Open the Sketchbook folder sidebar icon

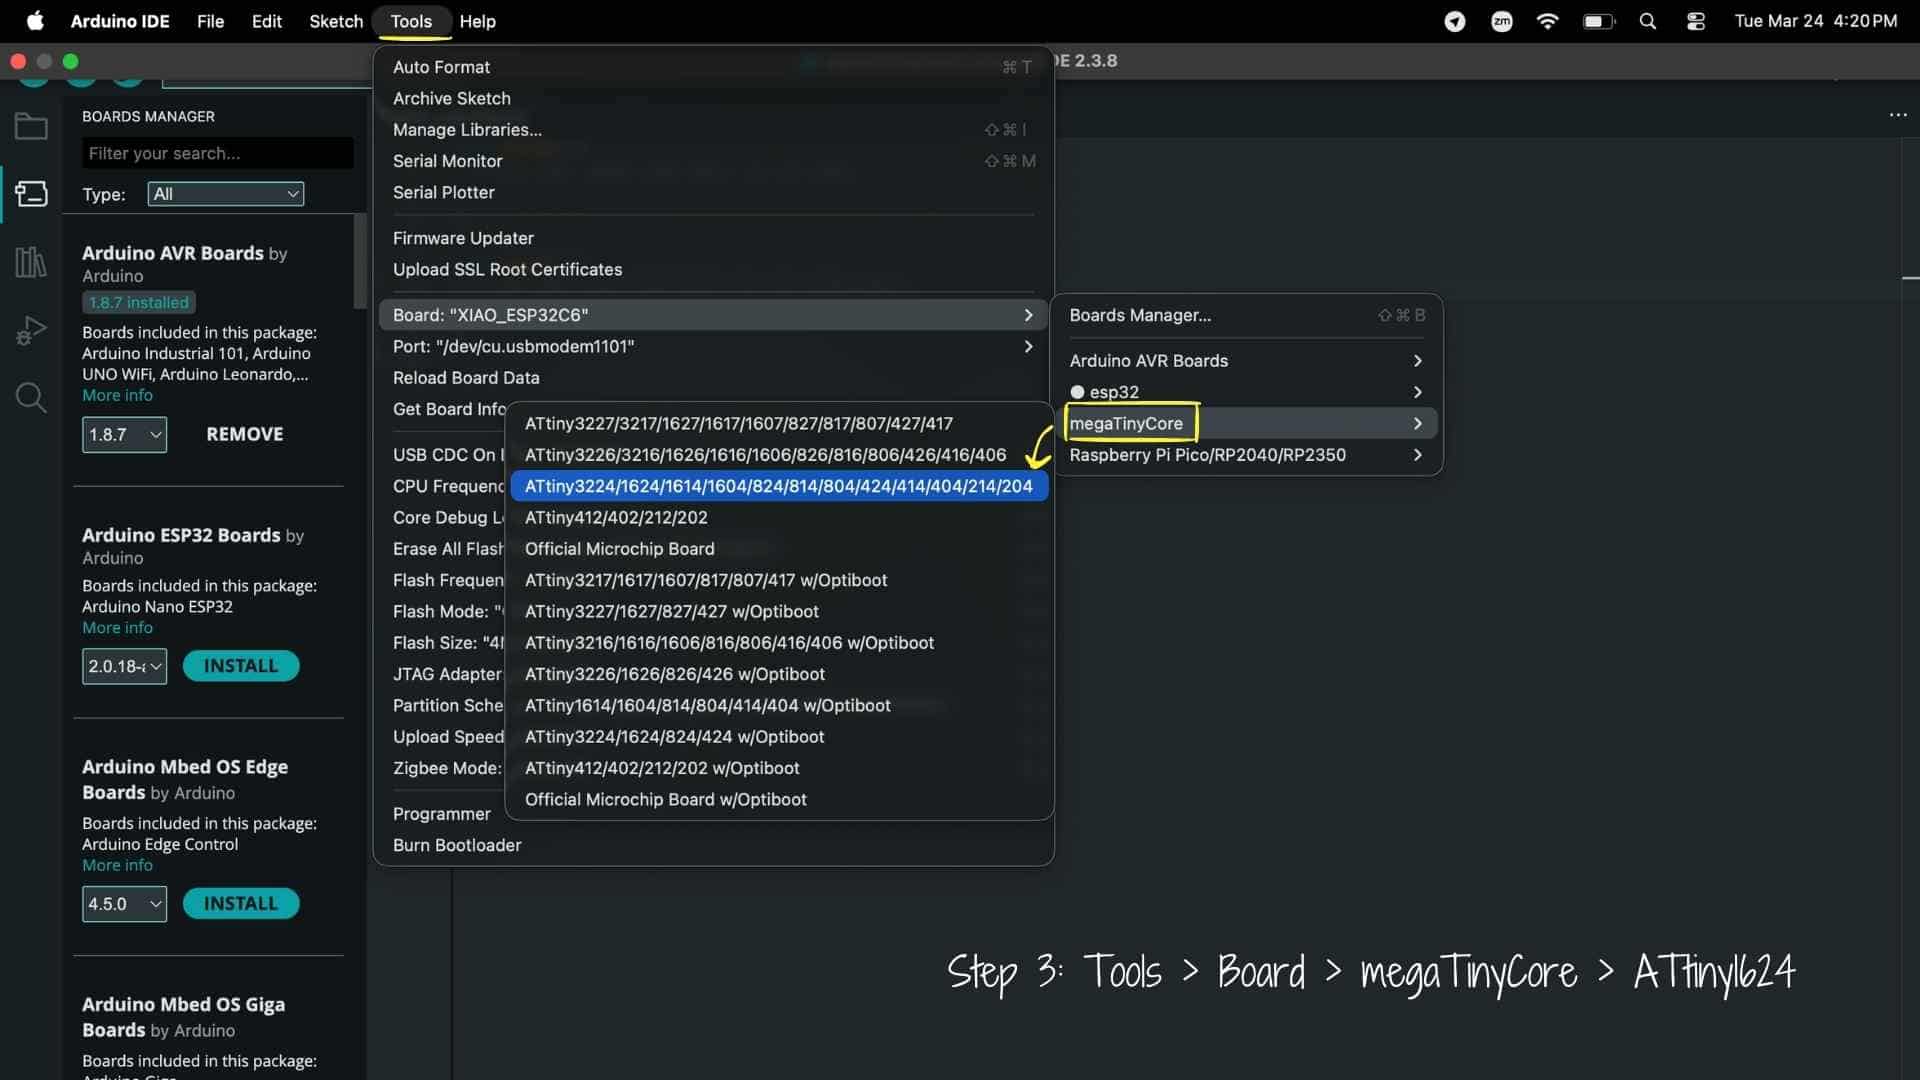coord(31,127)
